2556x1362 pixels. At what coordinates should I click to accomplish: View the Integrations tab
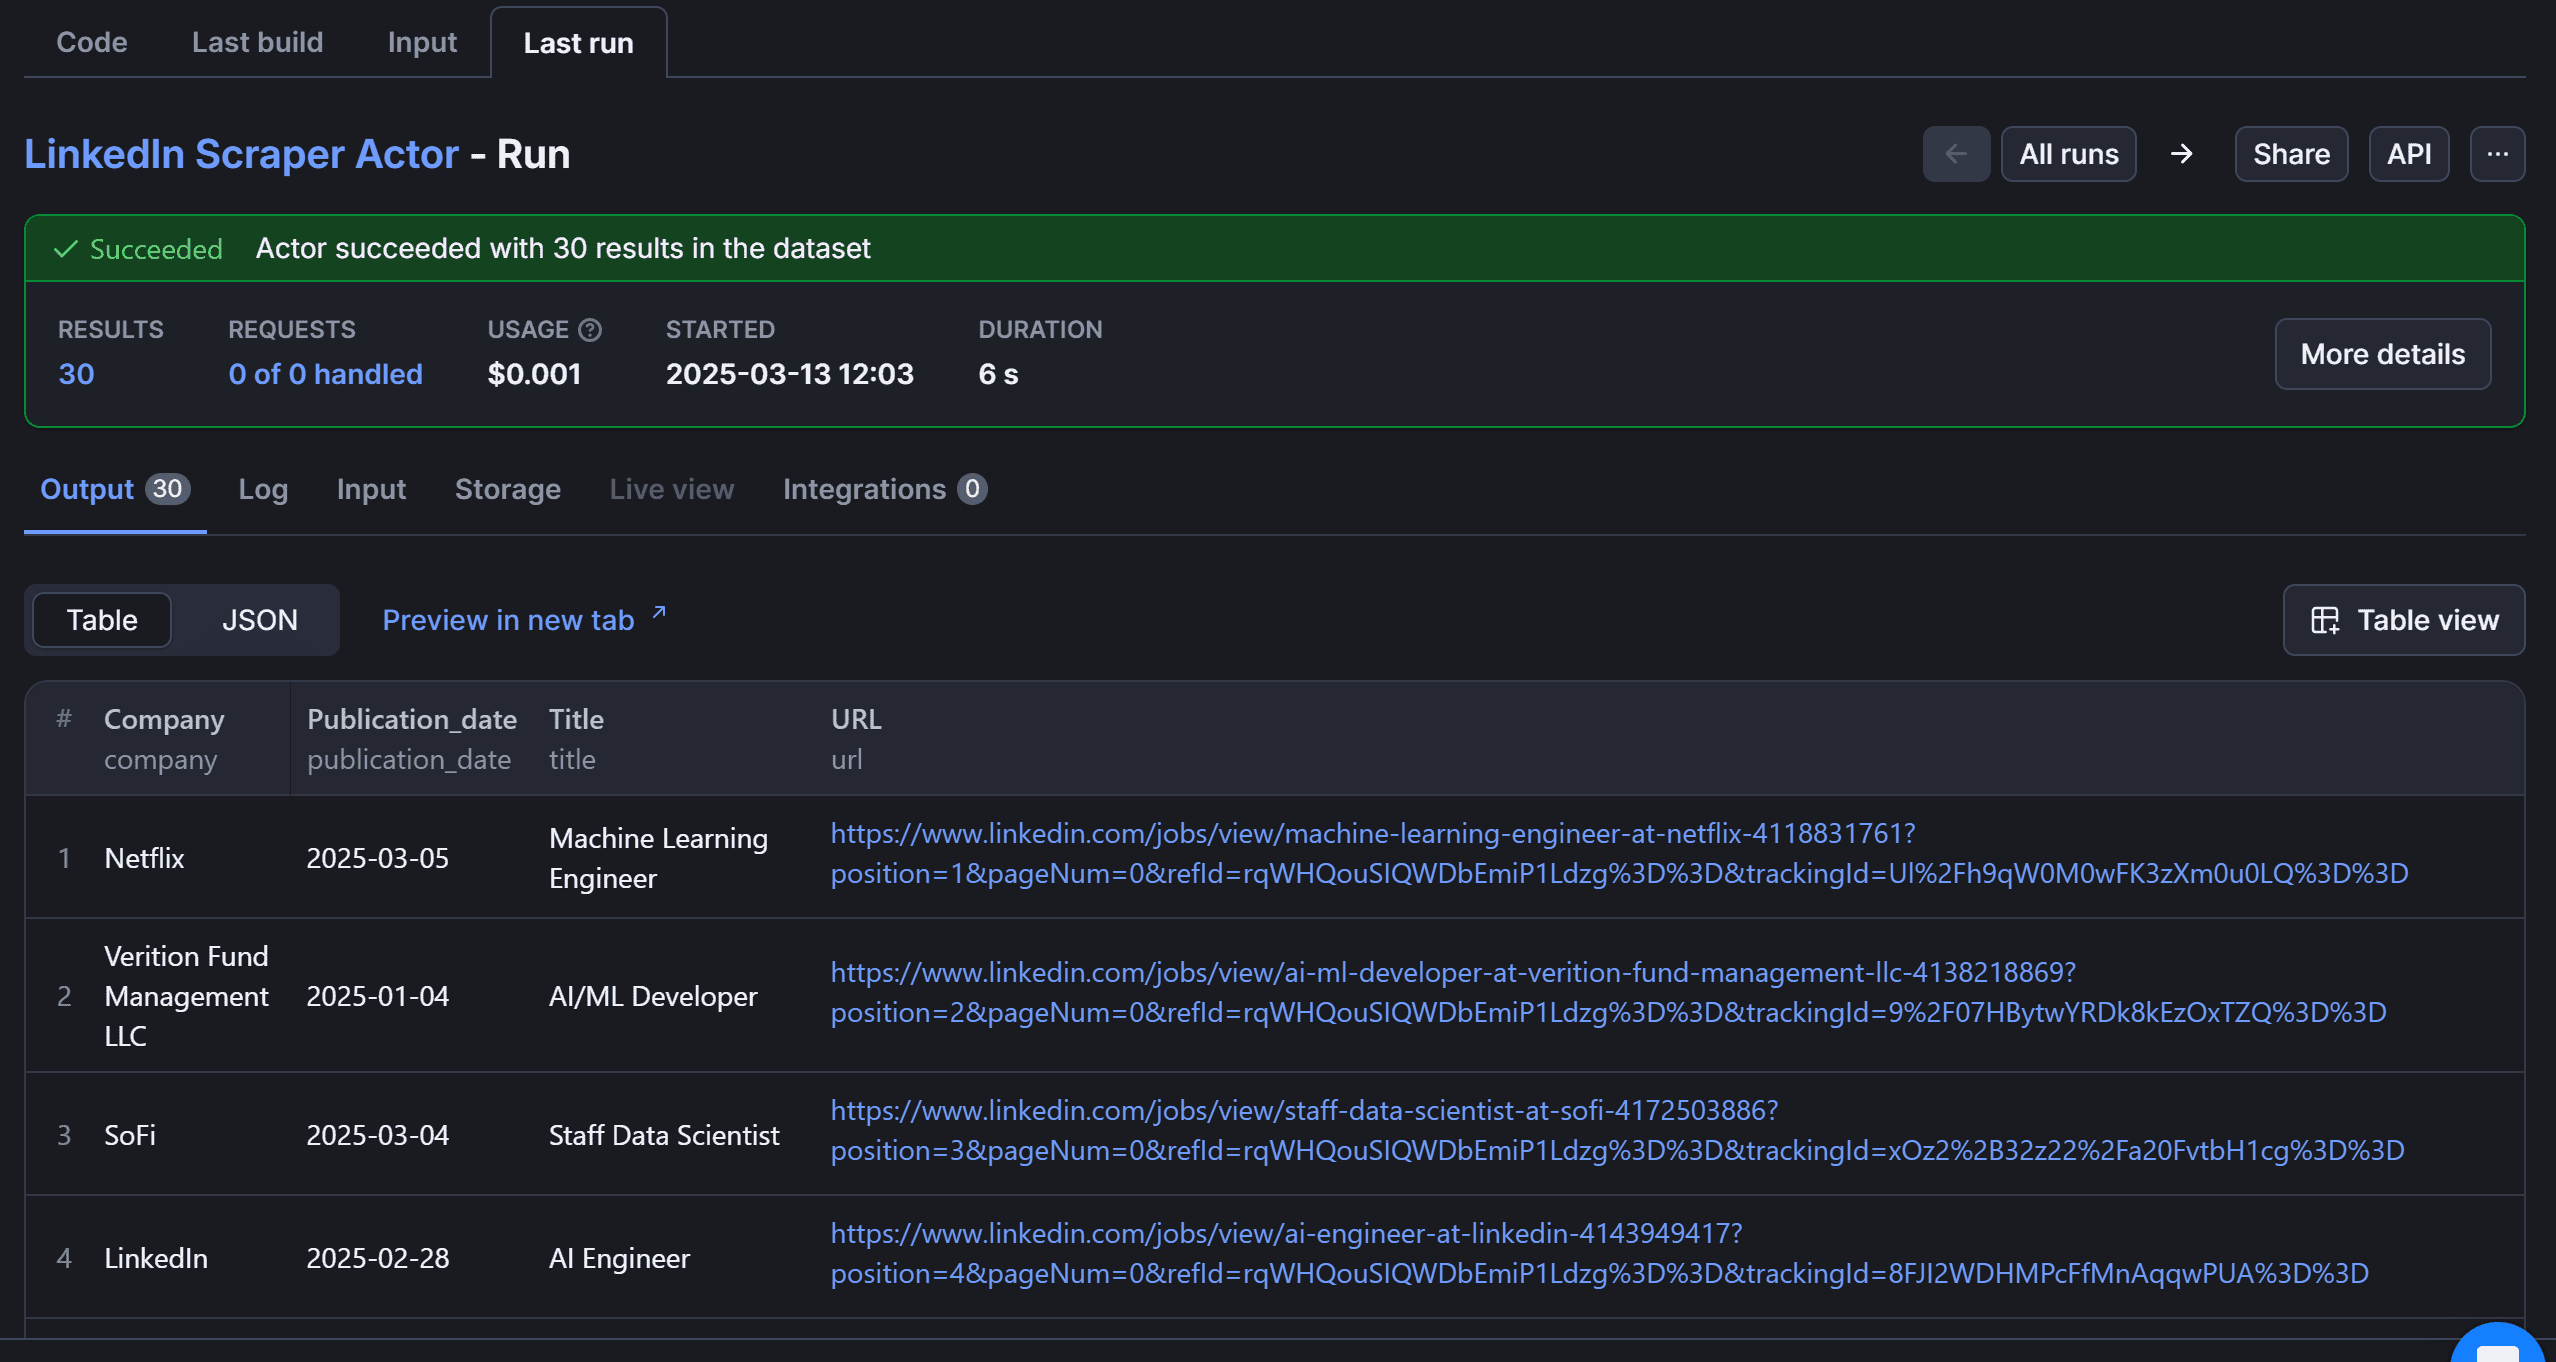click(x=866, y=489)
